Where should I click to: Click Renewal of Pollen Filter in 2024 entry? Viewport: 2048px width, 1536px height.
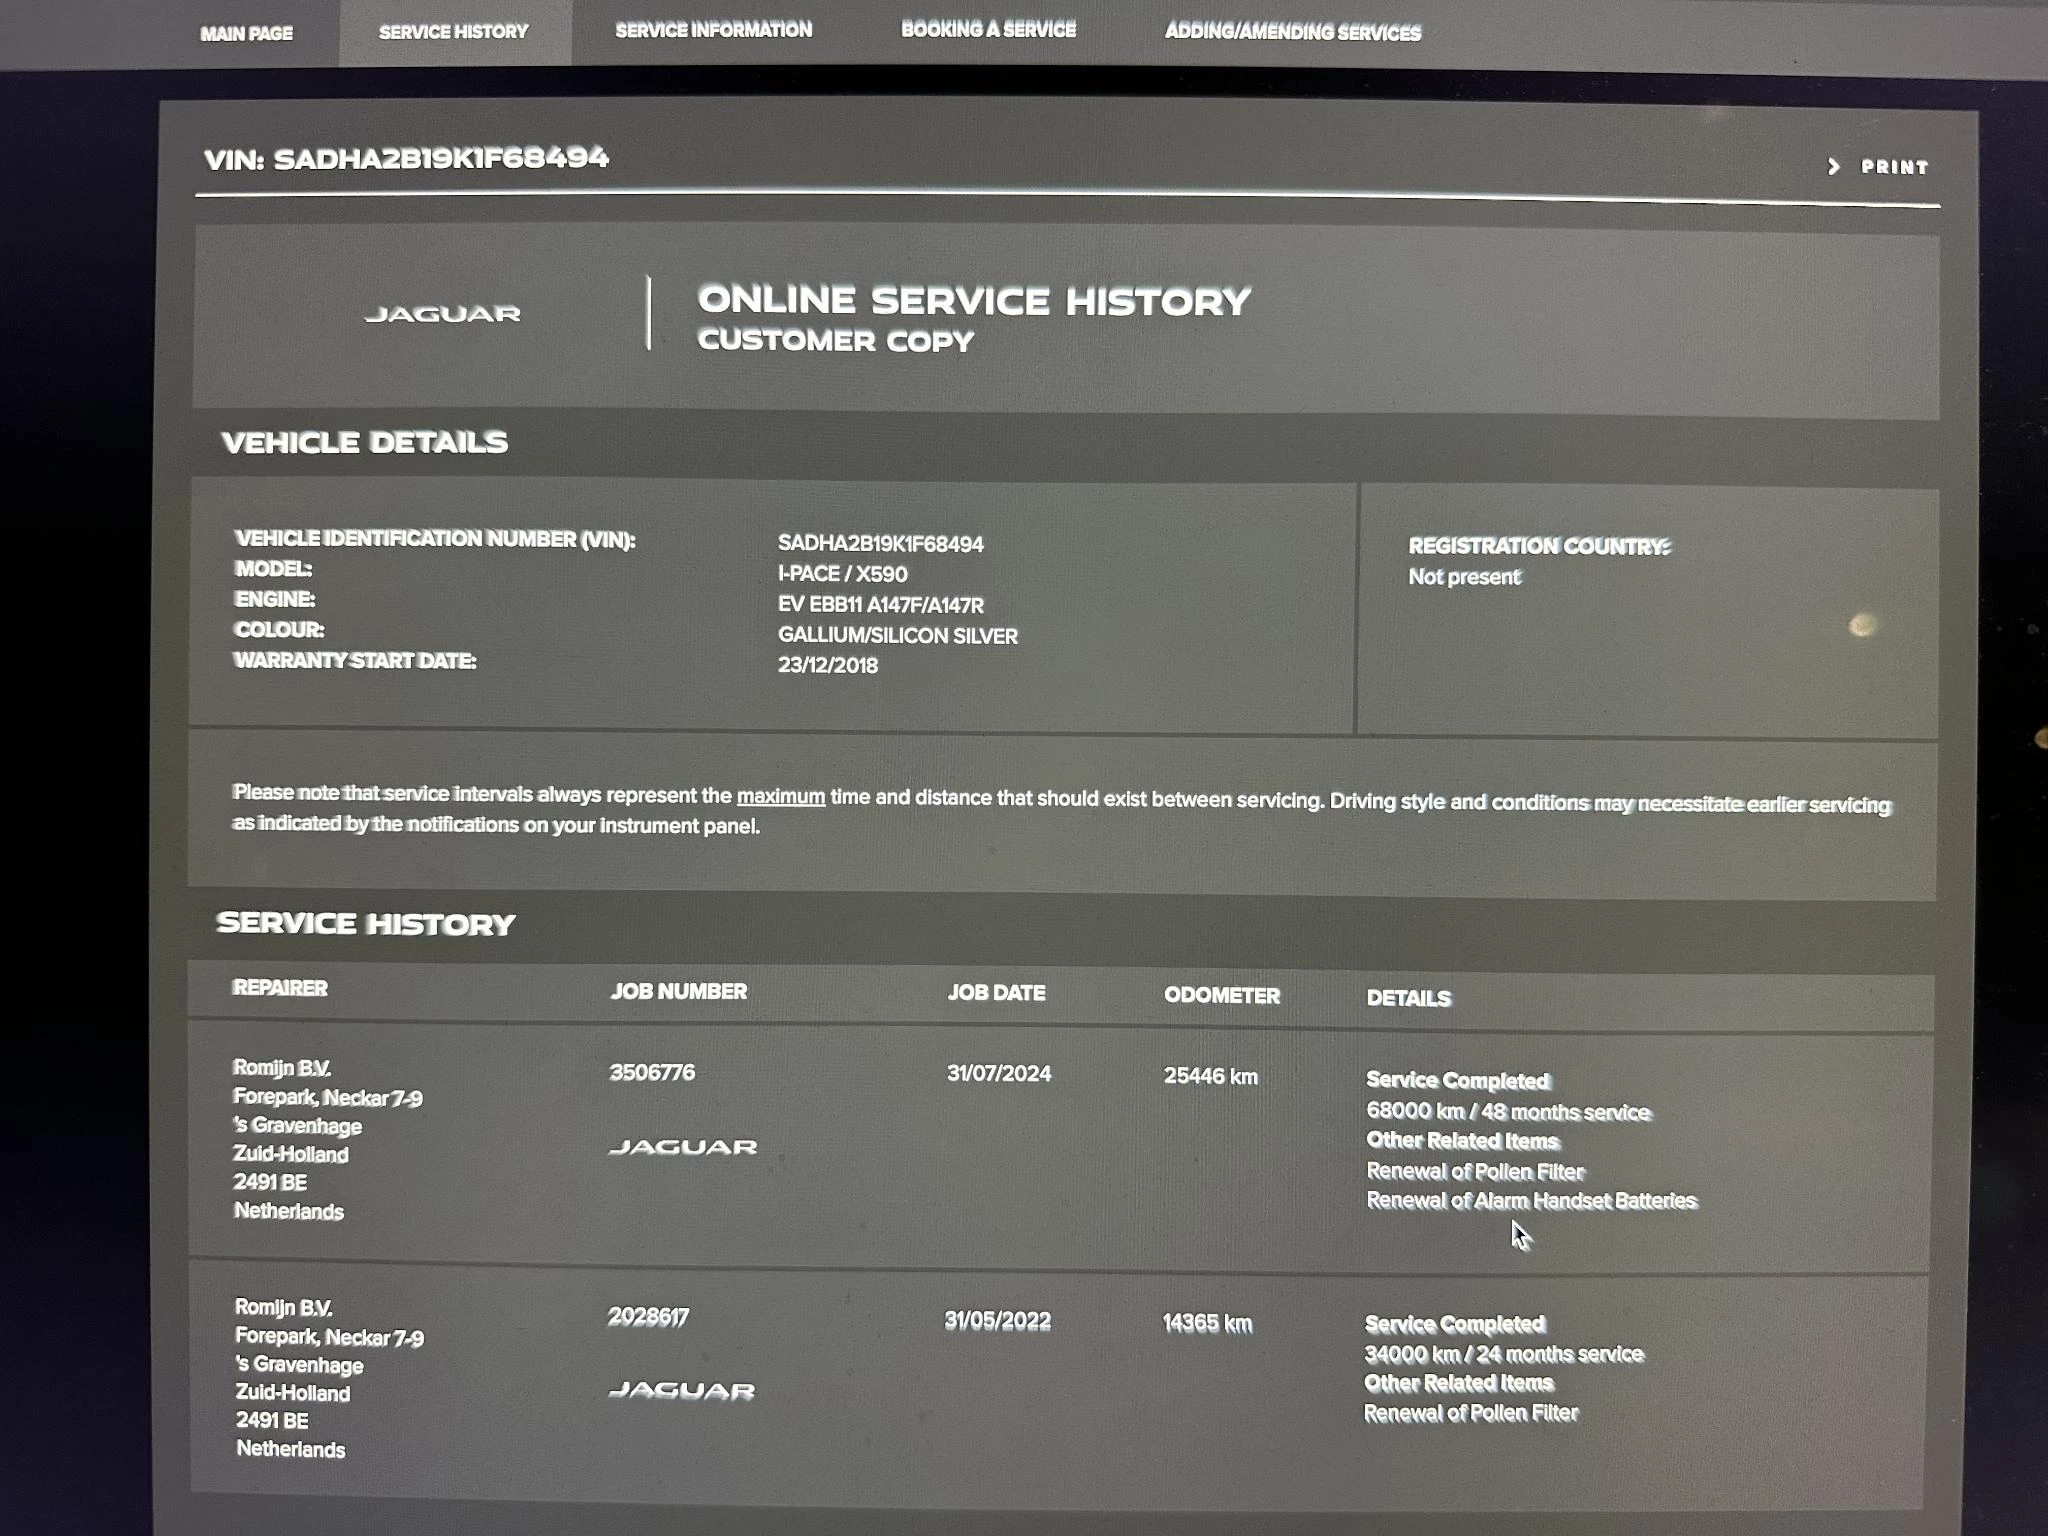pyautogui.click(x=1475, y=1171)
